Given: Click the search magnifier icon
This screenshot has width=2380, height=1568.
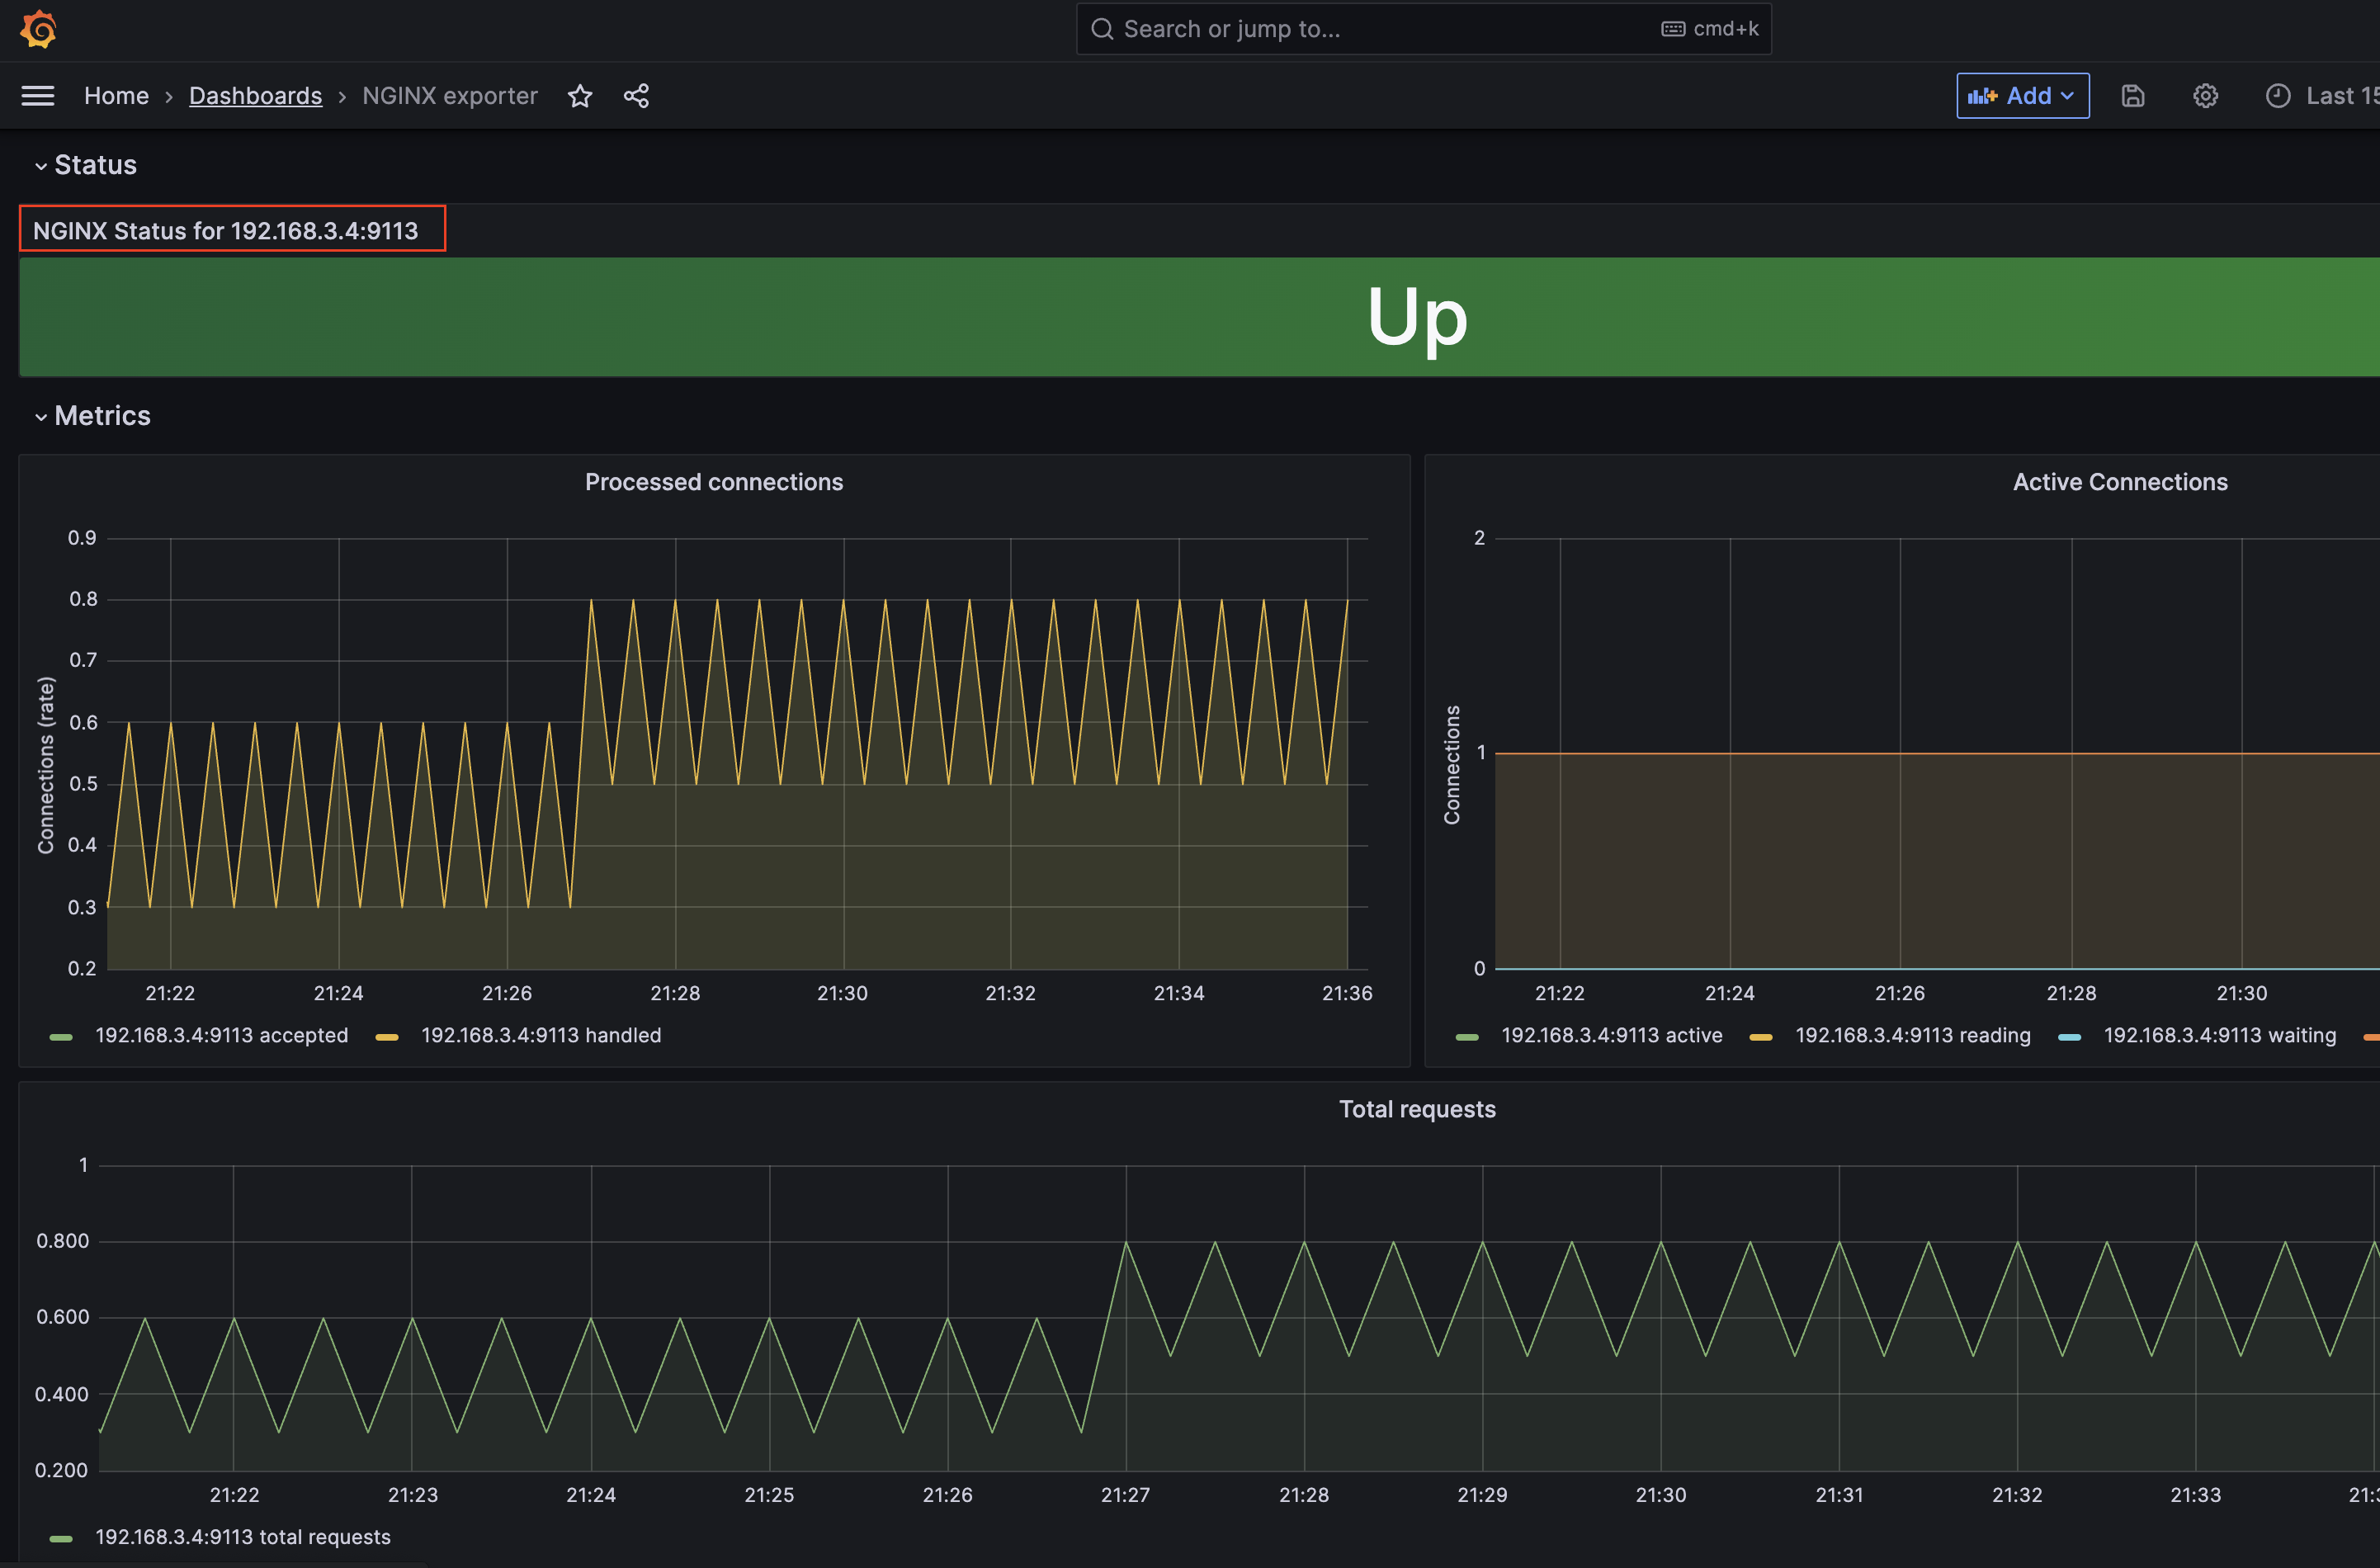Looking at the screenshot, I should (1102, 29).
